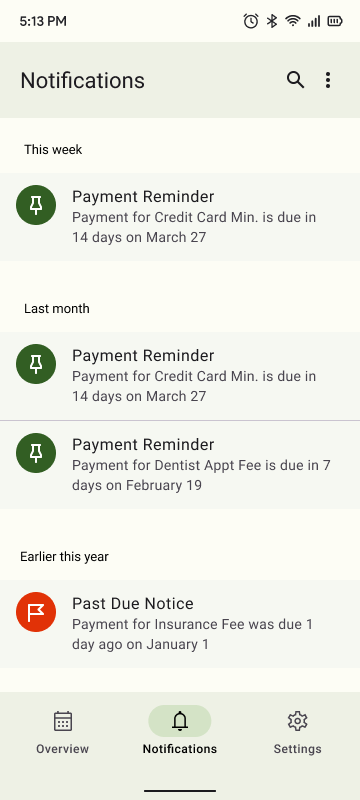Screen dimensions: 360x800
Task: Select the Notifications bell tab
Action: (180, 732)
